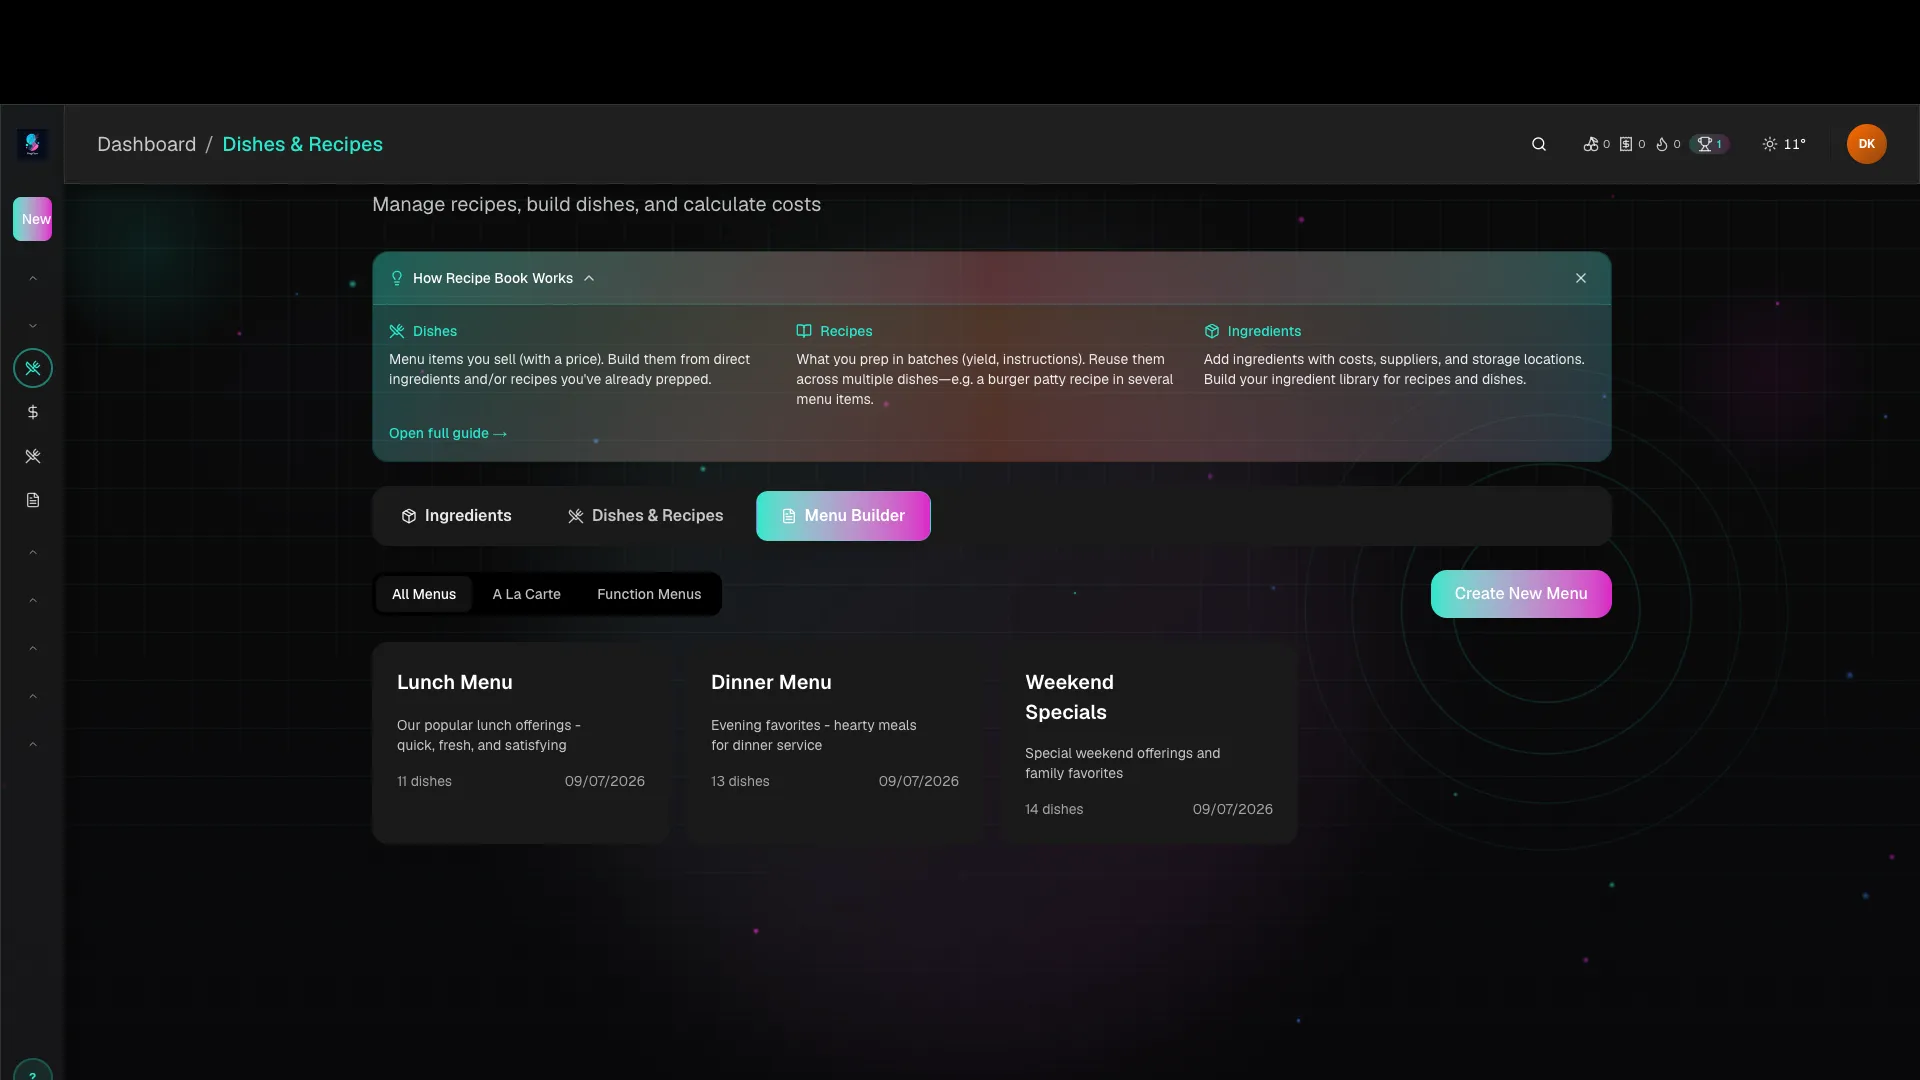Open the Lunch Menu card
Image resolution: width=1920 pixels, height=1080 pixels.
[521, 743]
